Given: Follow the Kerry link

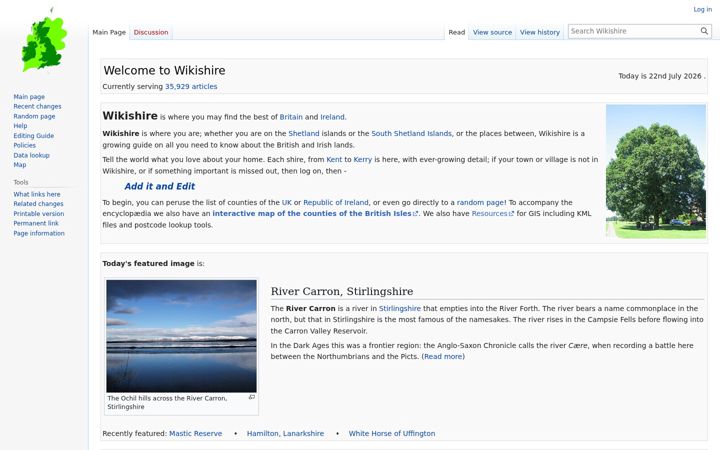Looking at the screenshot, I should tap(363, 159).
